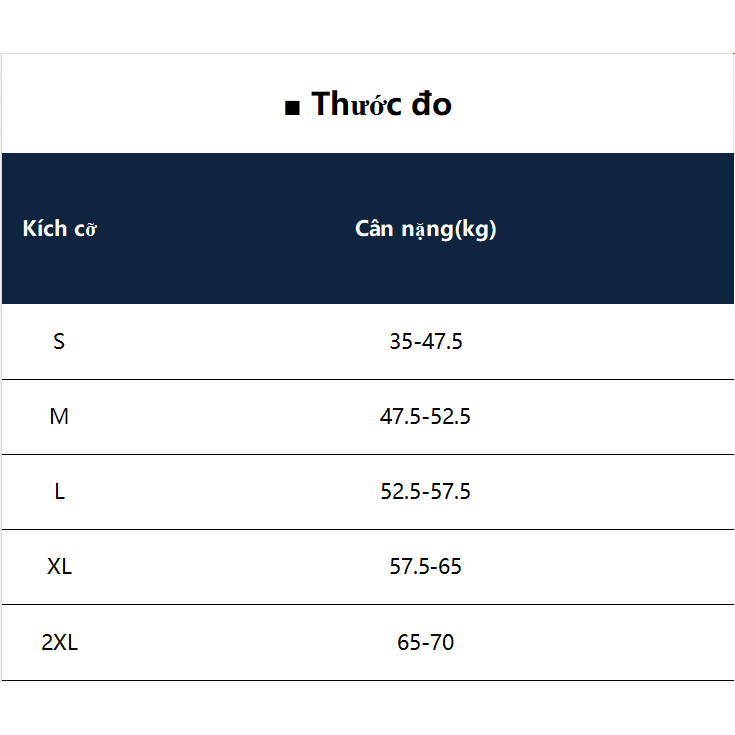Select size XL in the table

(59, 567)
